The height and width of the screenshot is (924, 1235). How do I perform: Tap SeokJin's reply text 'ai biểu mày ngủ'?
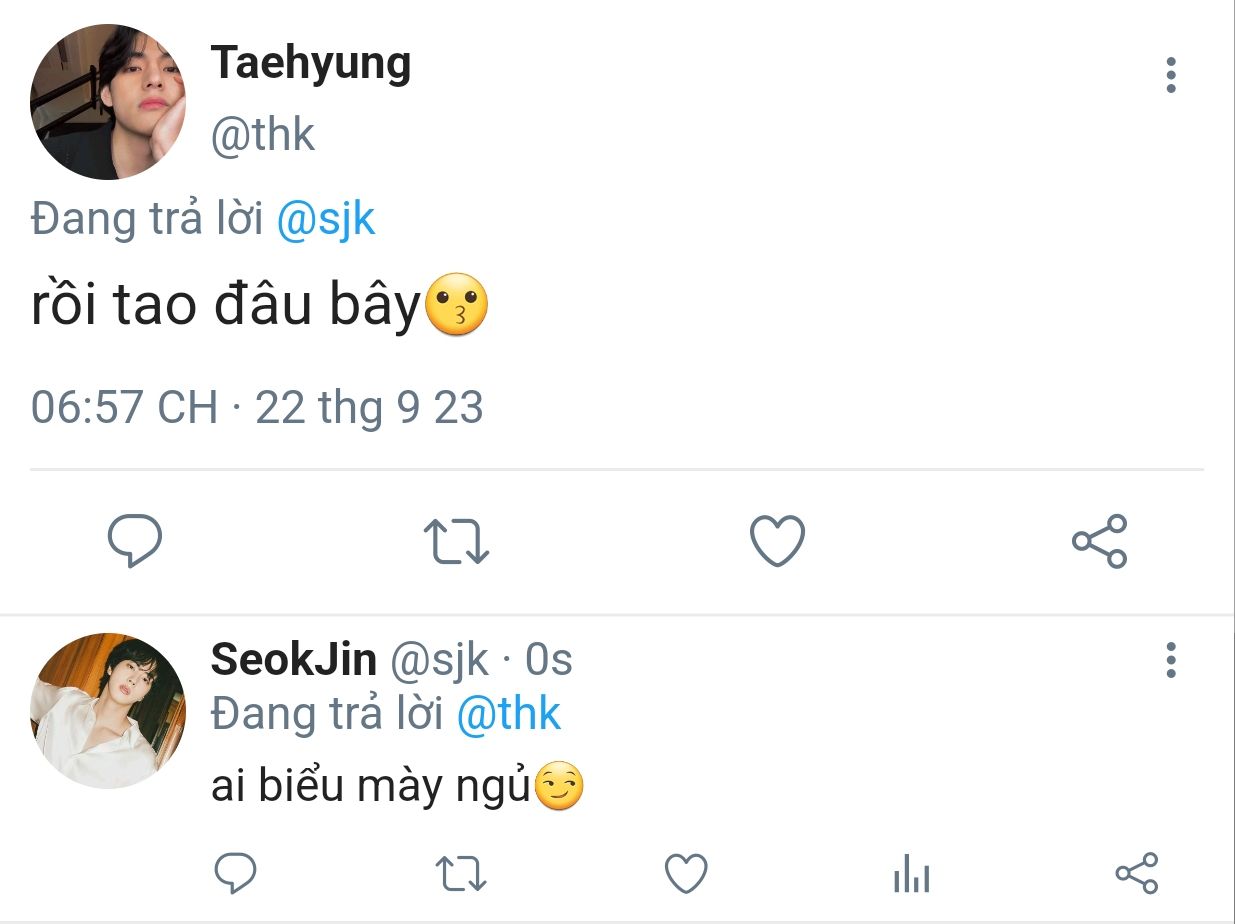369,788
